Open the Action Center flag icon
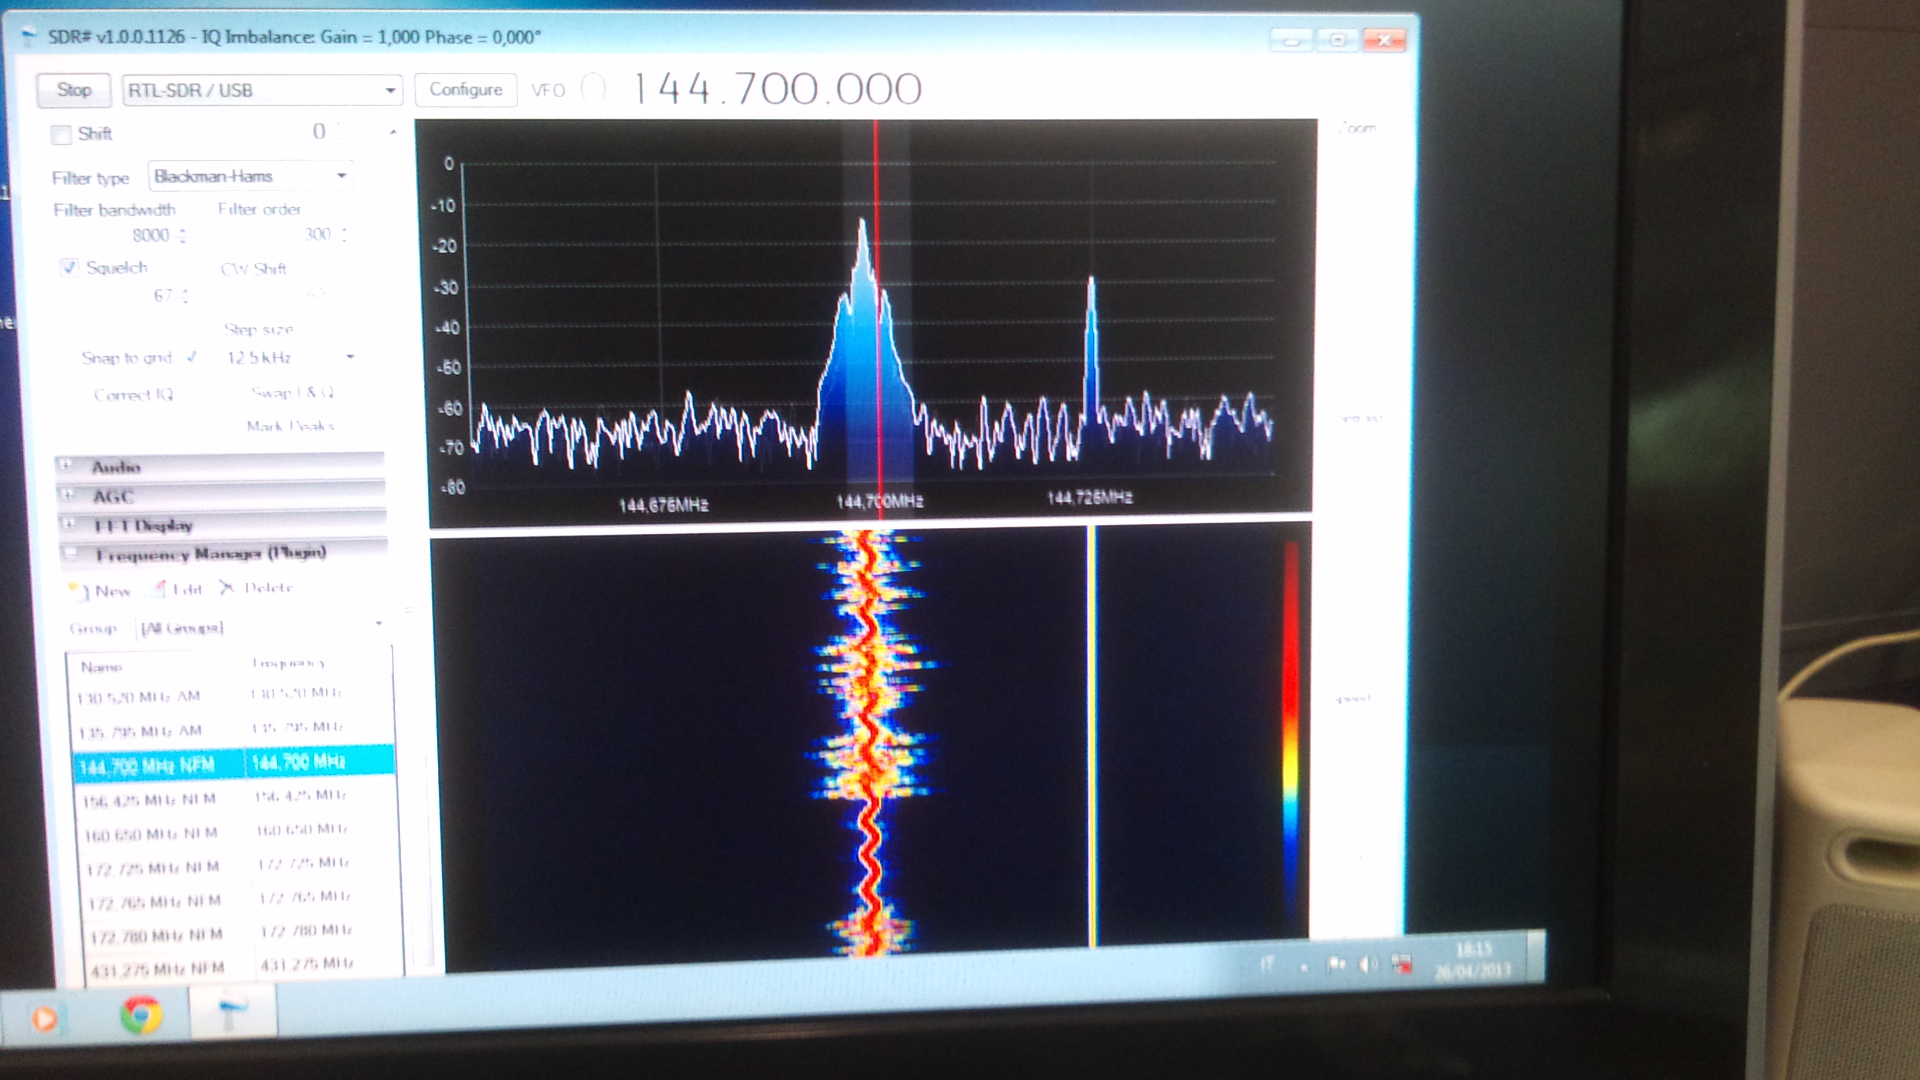Viewport: 1920px width, 1080px height. 1336,964
